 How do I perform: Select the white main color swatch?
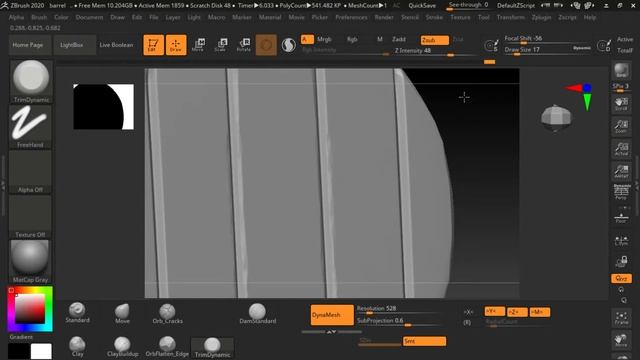click(x=41, y=351)
